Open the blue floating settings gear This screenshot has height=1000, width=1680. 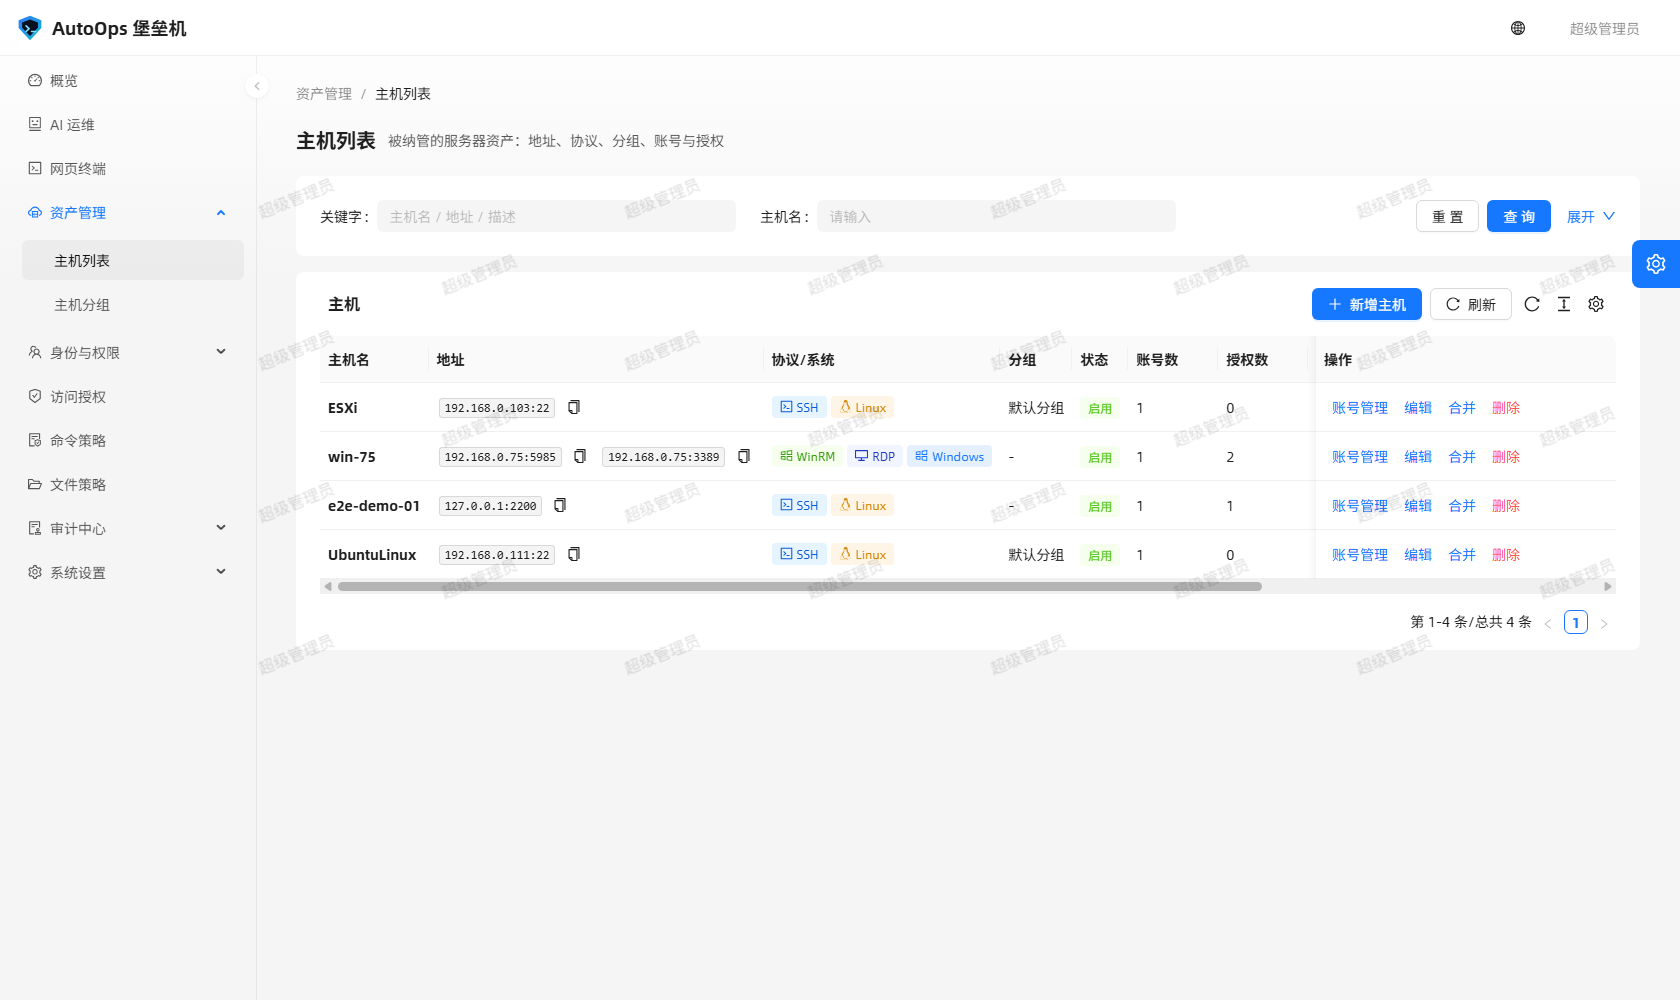click(1656, 264)
